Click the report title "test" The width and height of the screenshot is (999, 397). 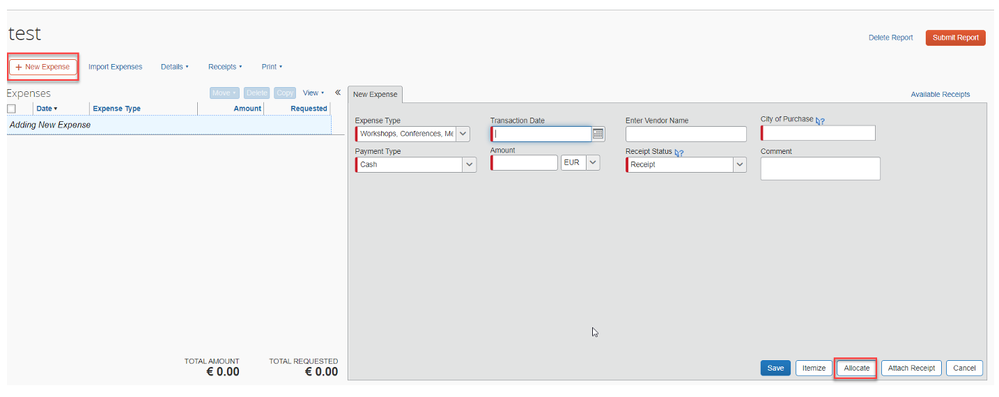(x=24, y=34)
